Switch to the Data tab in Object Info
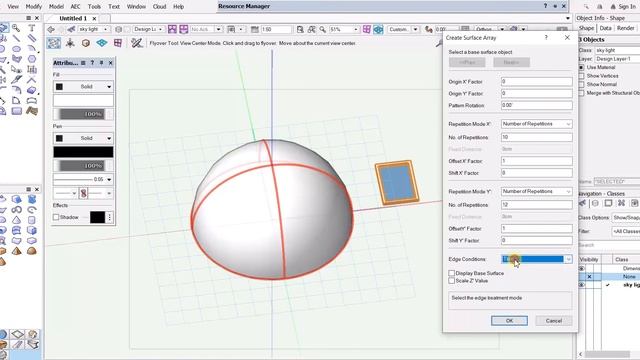The height and width of the screenshot is (360, 640). pyautogui.click(x=605, y=28)
